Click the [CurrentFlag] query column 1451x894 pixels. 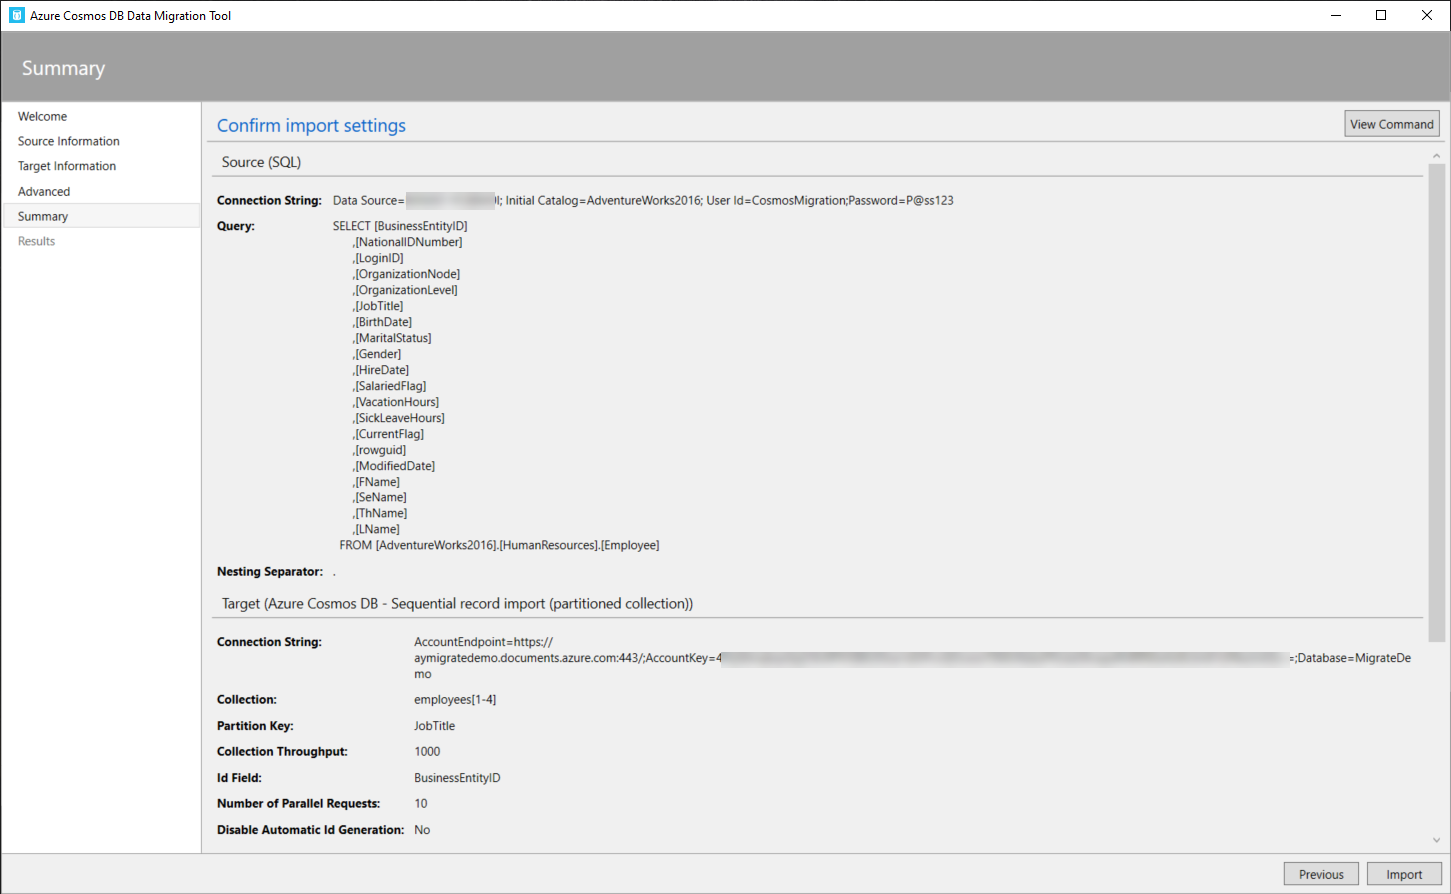click(x=388, y=434)
